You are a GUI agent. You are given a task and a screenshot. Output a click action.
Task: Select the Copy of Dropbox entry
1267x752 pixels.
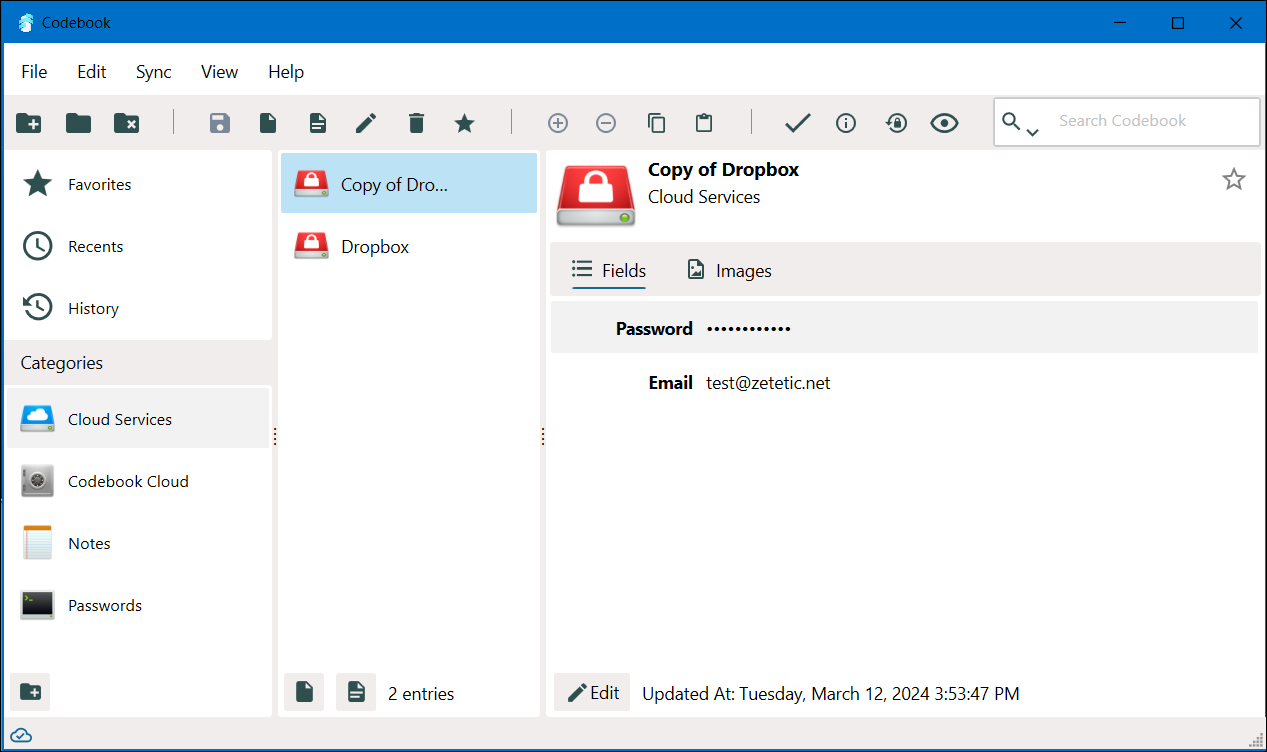[409, 184]
